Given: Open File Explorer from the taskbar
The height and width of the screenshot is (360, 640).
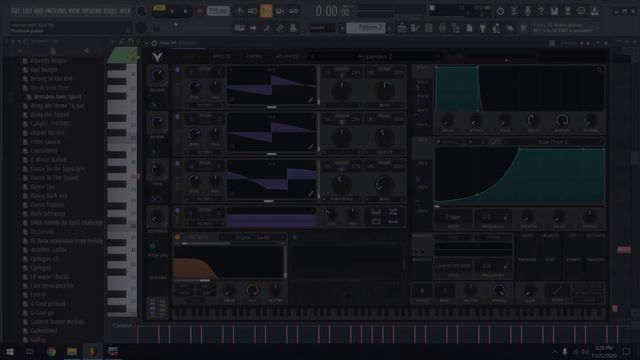Looking at the screenshot, I should (72, 351).
